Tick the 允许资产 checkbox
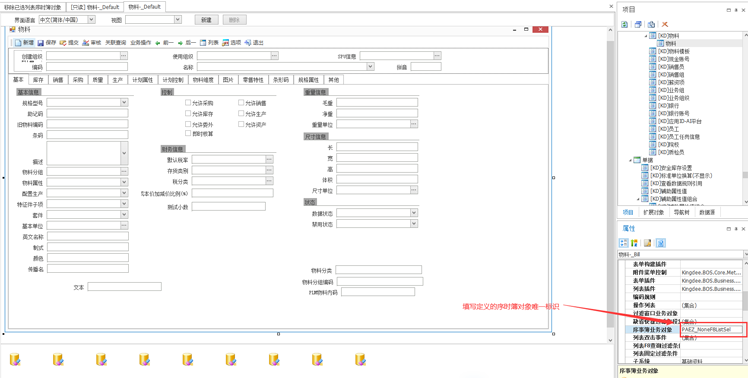The width and height of the screenshot is (748, 378). click(241, 124)
